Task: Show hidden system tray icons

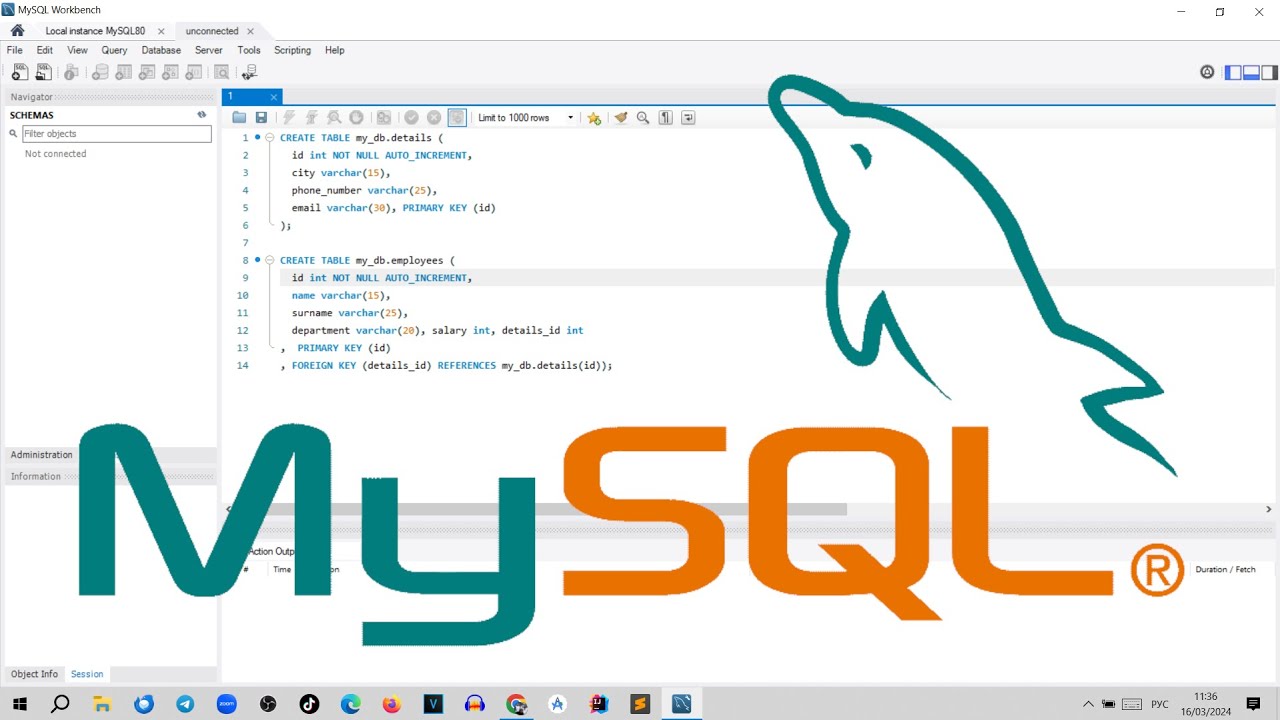Action: point(1088,704)
